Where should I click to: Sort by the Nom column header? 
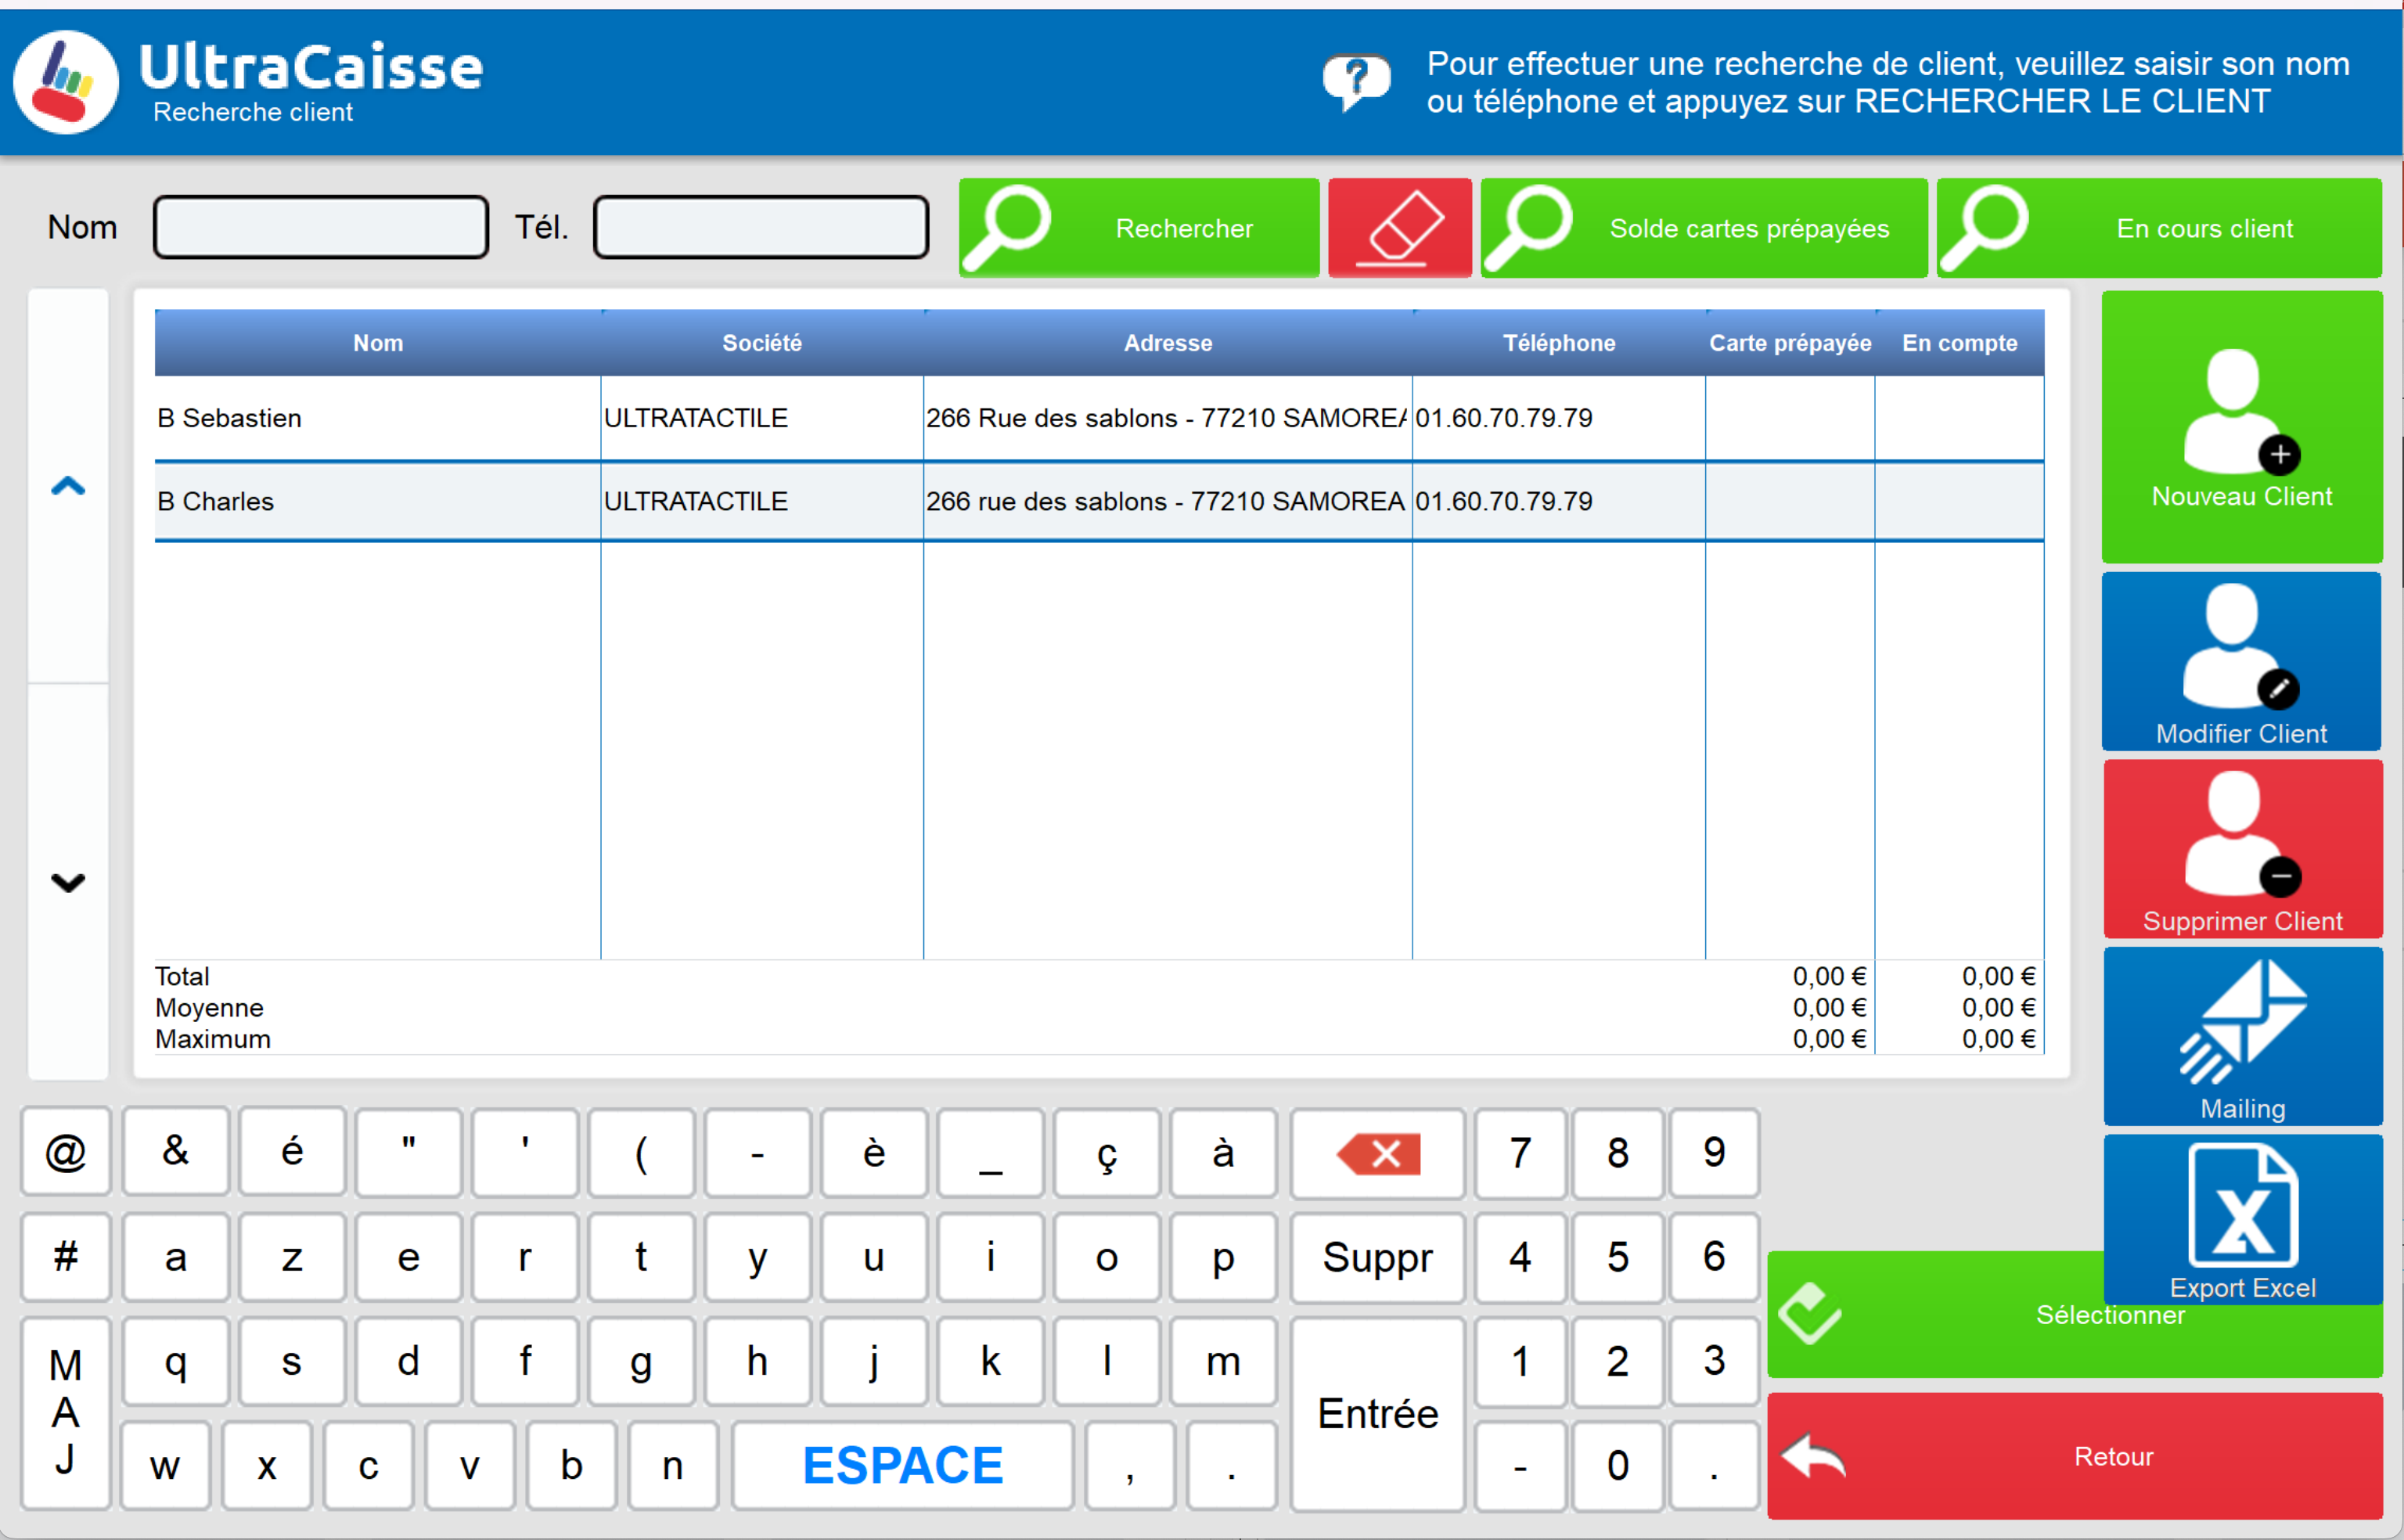(x=378, y=343)
